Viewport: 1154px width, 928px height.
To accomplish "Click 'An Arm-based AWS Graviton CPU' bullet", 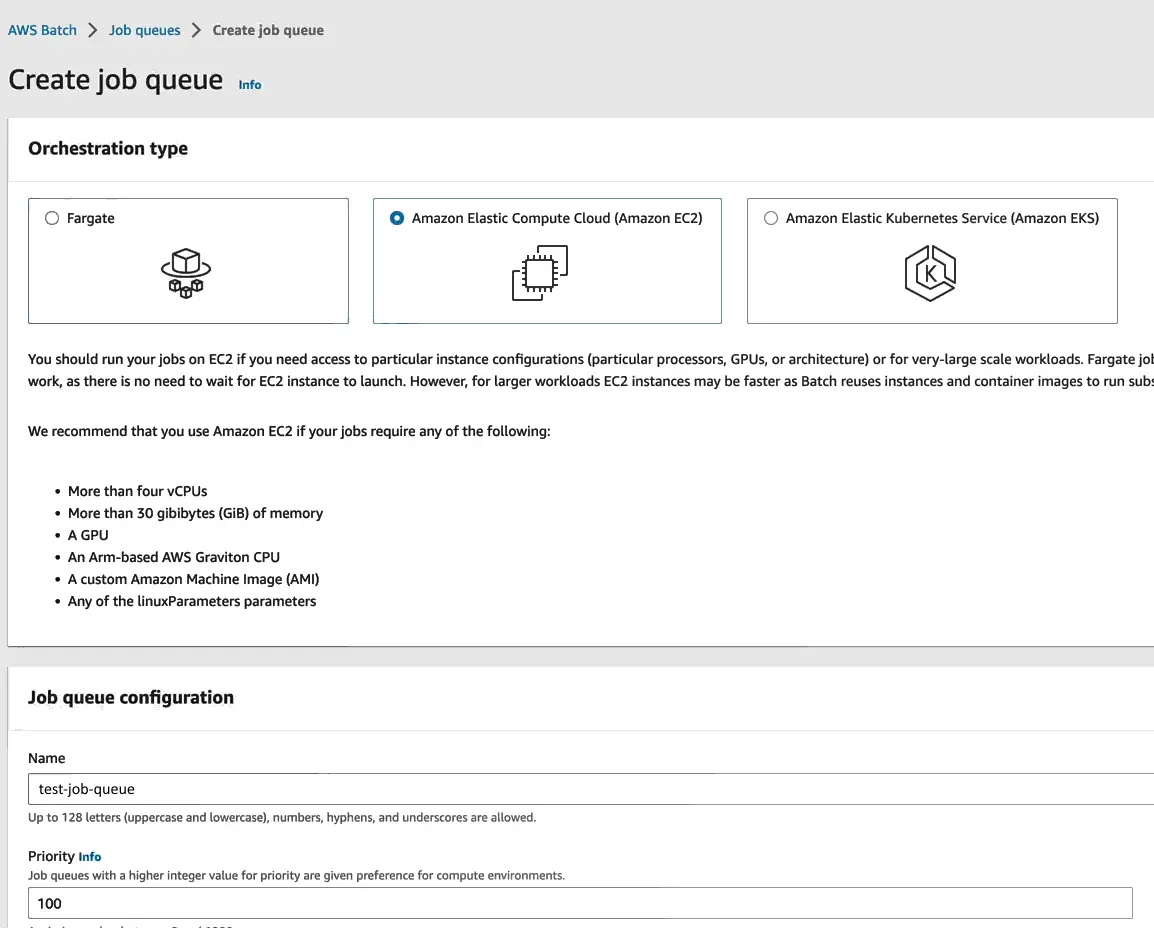I will pyautogui.click(x=174, y=557).
